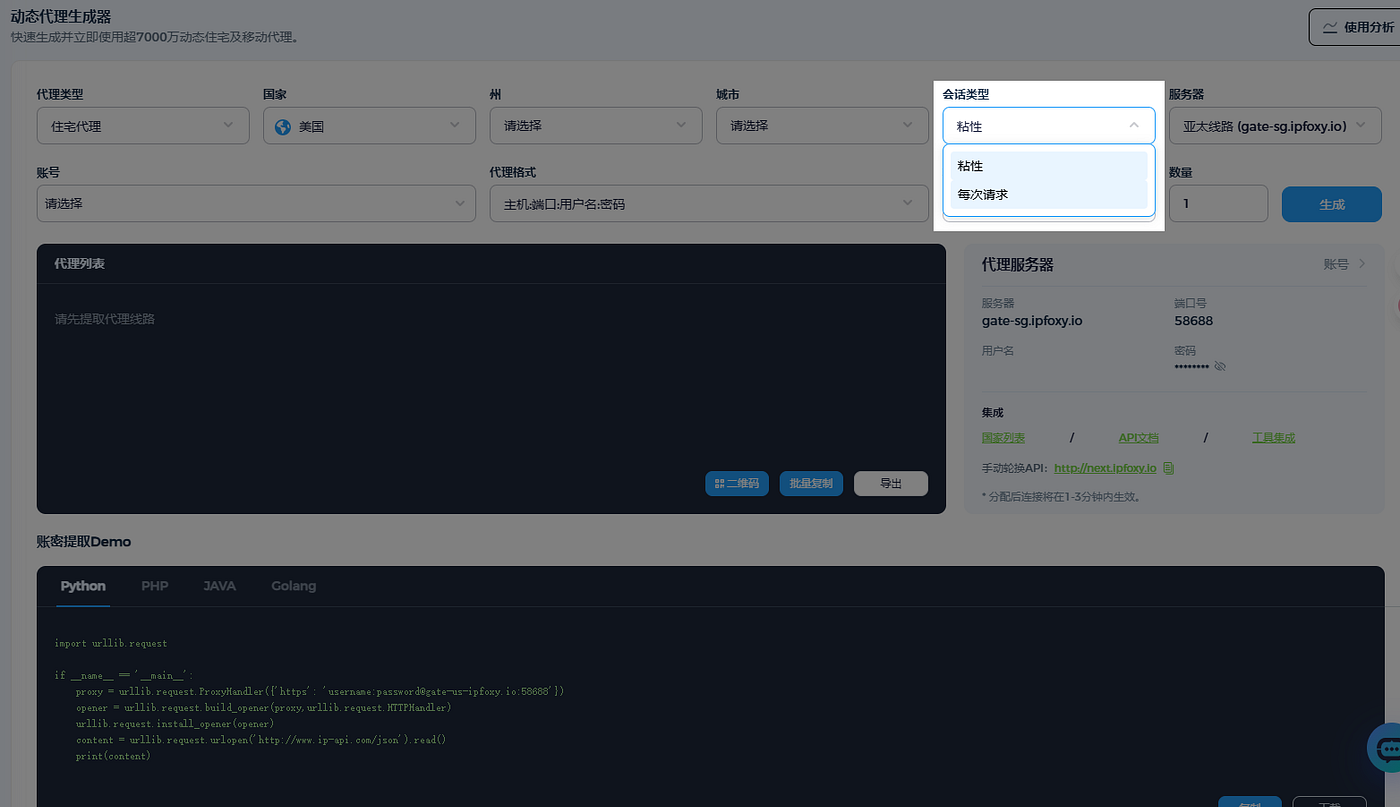Click the 生成 generate button

[x=1332, y=204]
